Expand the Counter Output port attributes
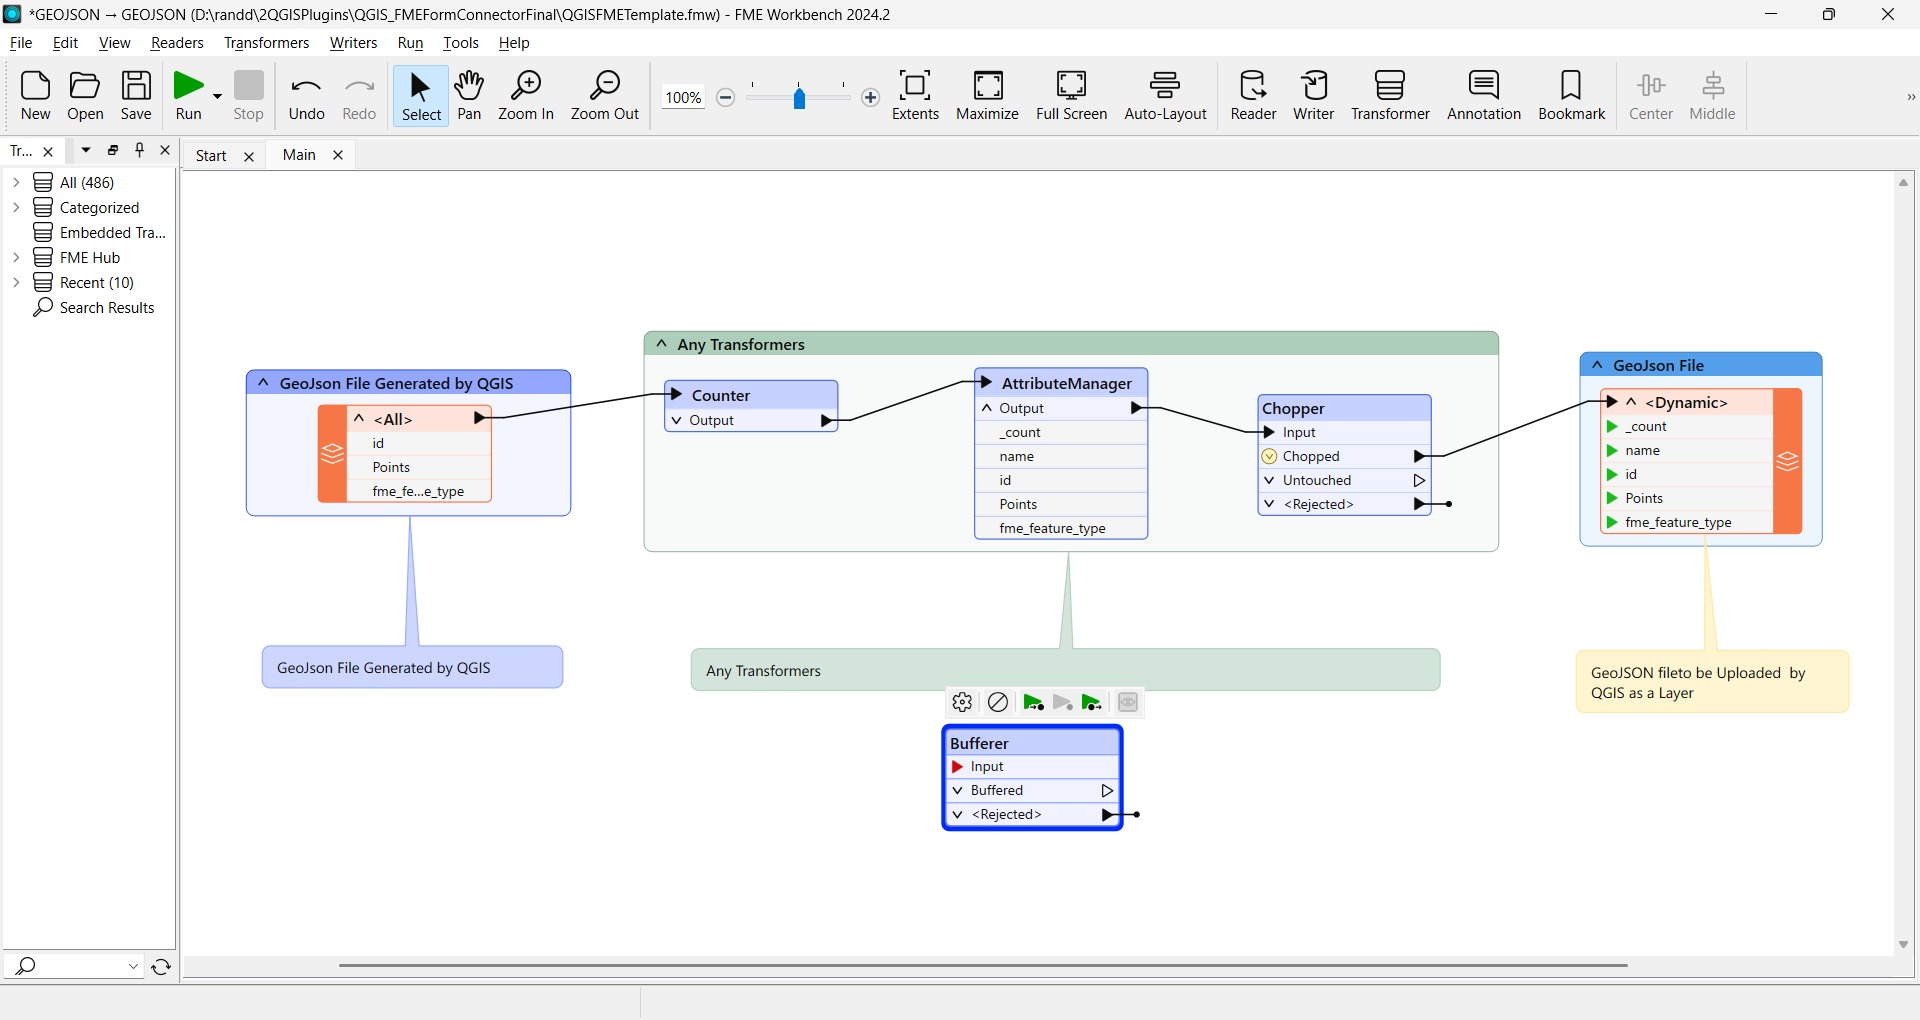1920x1020 pixels. [677, 420]
